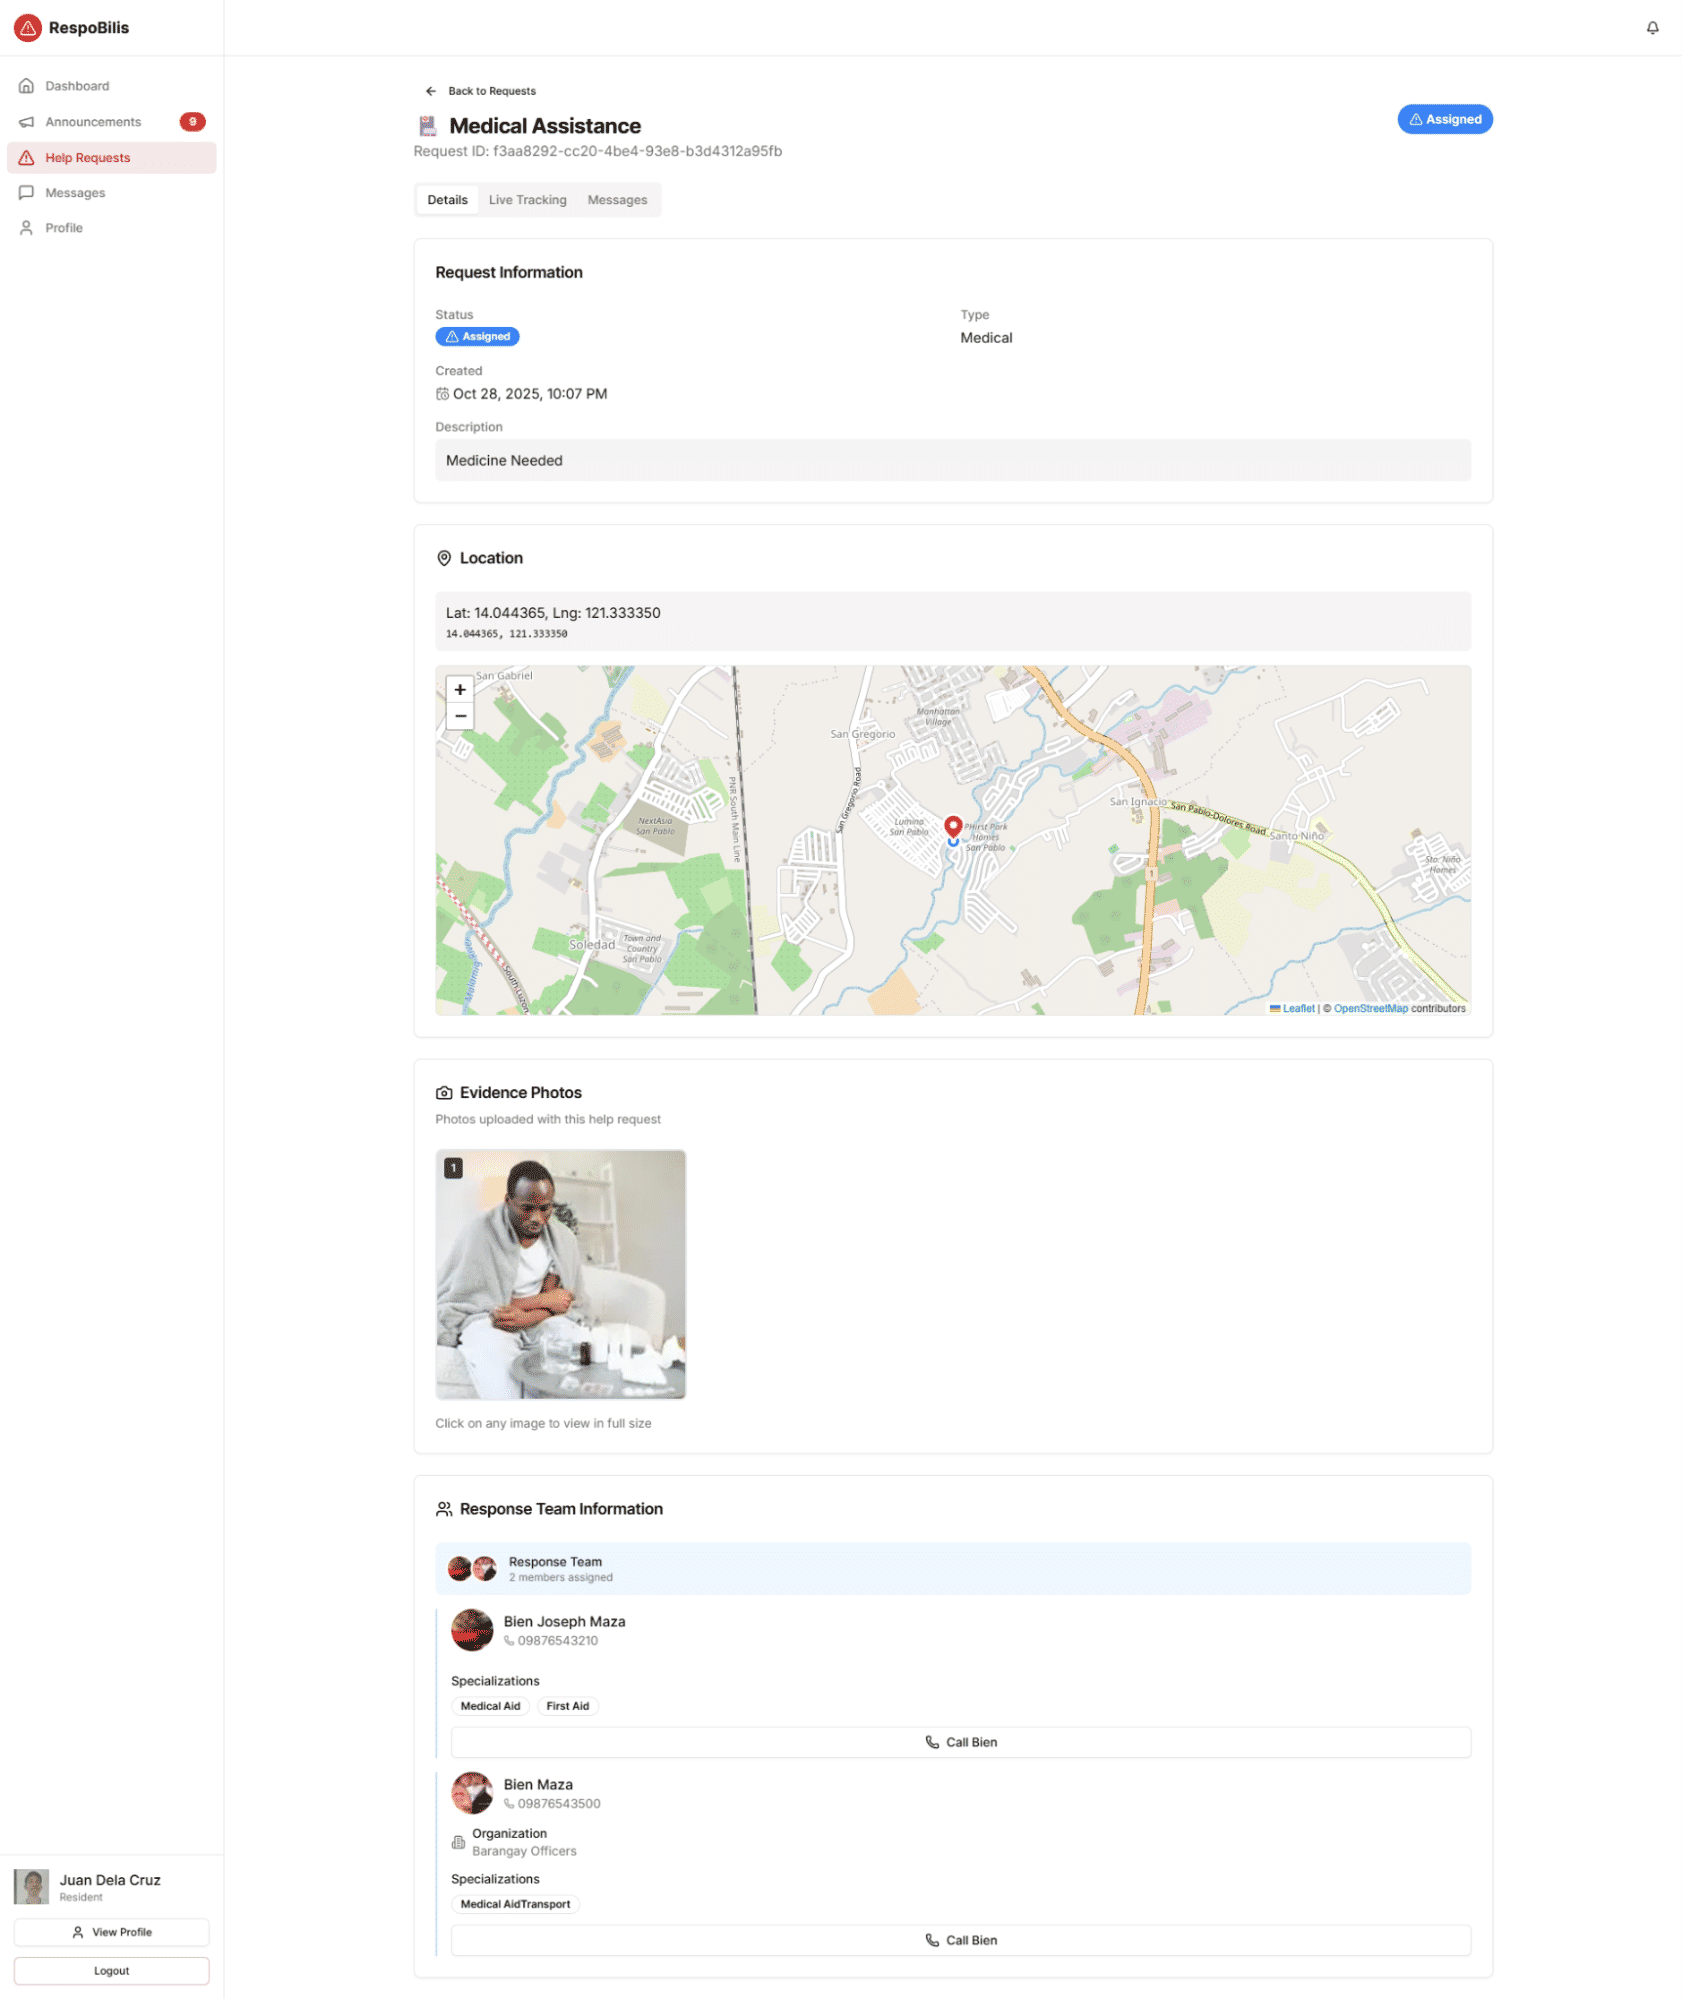The image size is (1683, 1999).
Task: Click the Logout button
Action: click(112, 1971)
